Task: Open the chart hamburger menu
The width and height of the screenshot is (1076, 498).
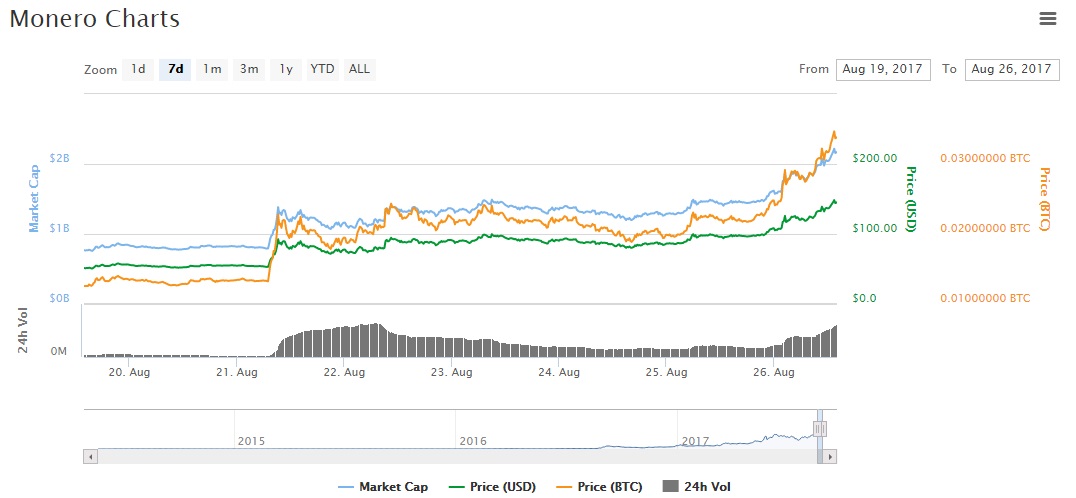Action: pyautogui.click(x=1047, y=19)
